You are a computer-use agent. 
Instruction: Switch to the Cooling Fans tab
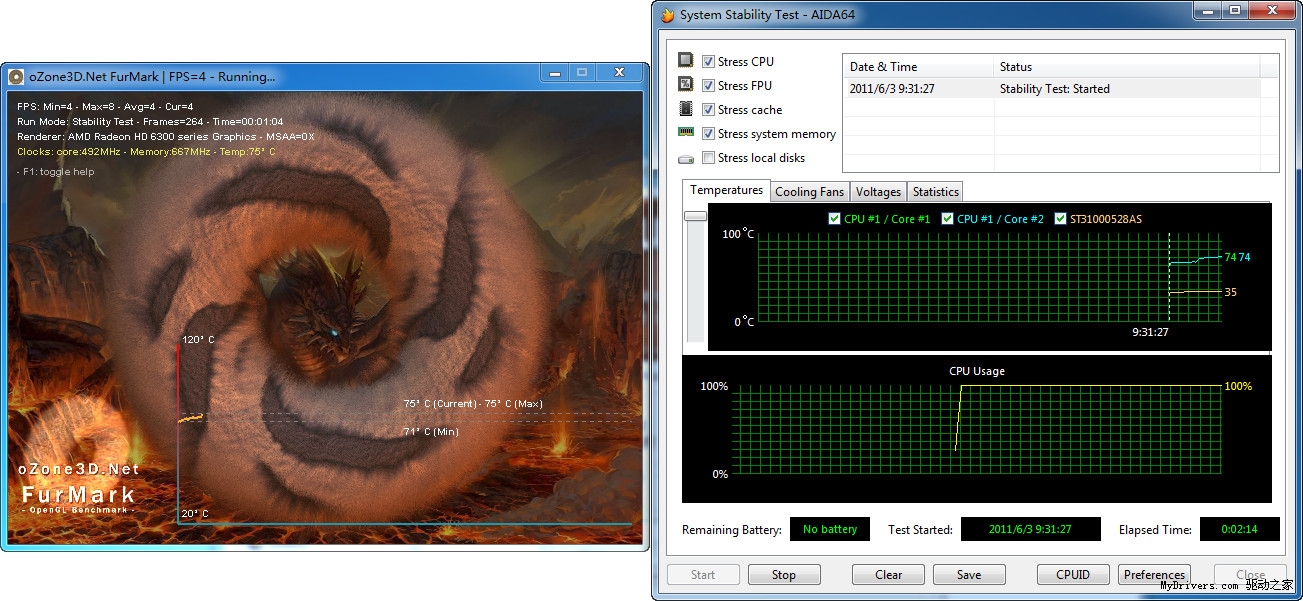tap(809, 192)
